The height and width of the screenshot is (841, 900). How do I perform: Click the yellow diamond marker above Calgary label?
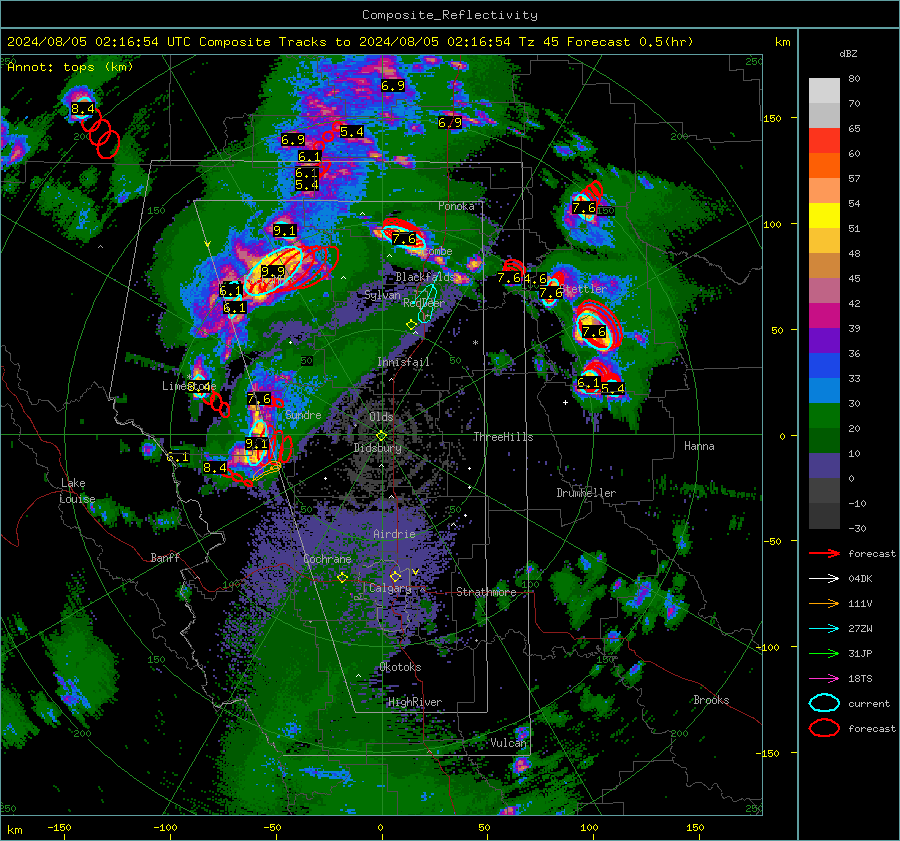tap(395, 576)
